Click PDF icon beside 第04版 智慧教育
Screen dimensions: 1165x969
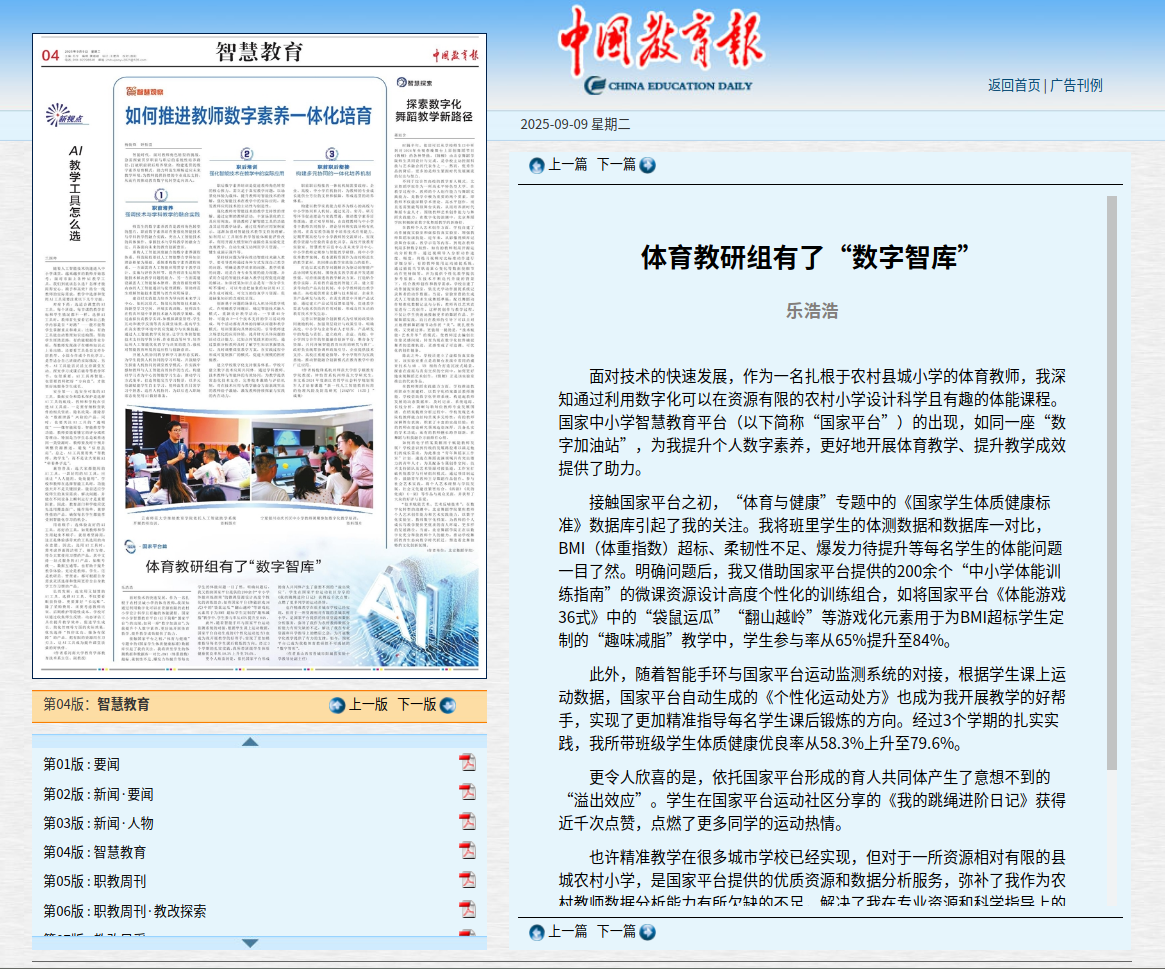pyautogui.click(x=467, y=851)
